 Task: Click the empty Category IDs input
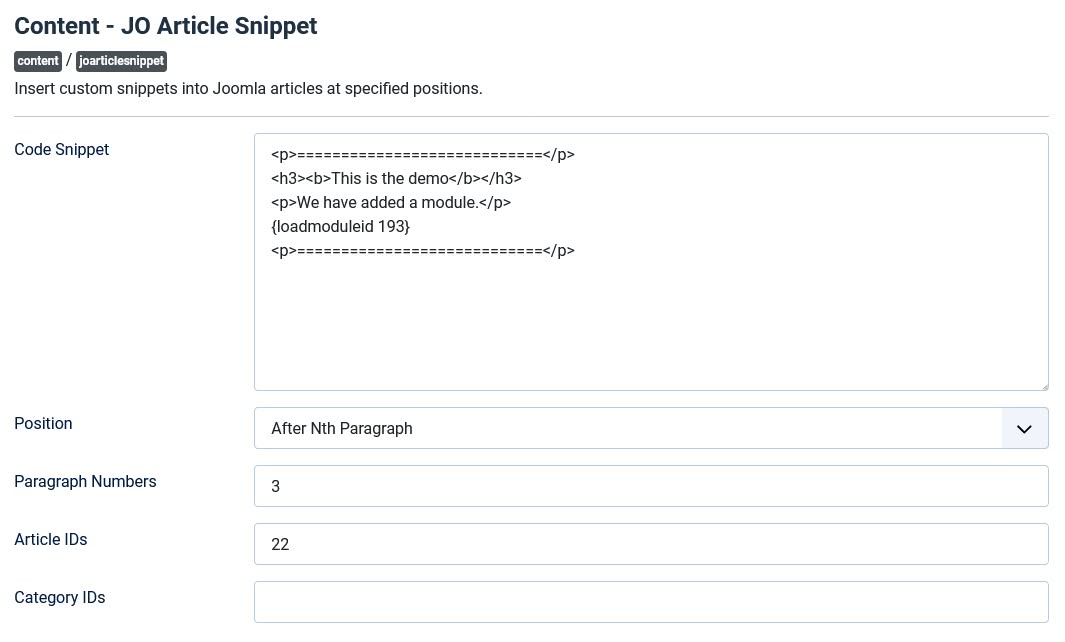(650, 602)
